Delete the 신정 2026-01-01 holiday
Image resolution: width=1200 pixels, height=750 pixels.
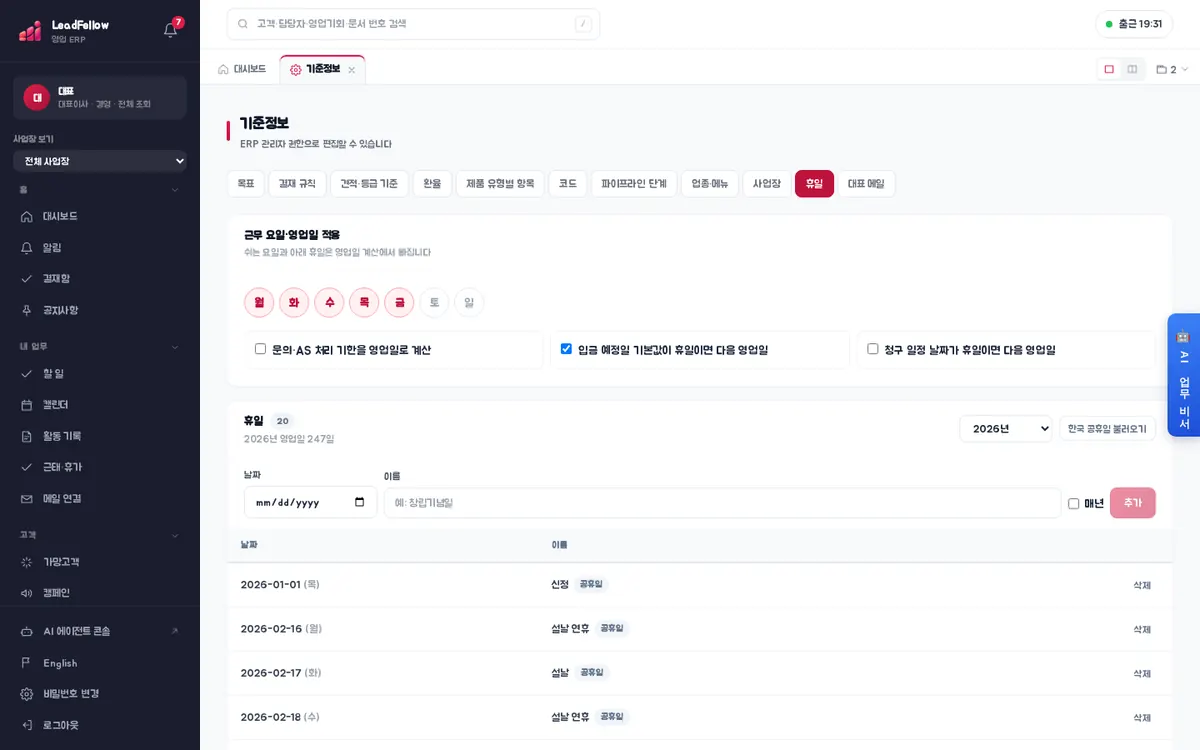[x=1142, y=585]
